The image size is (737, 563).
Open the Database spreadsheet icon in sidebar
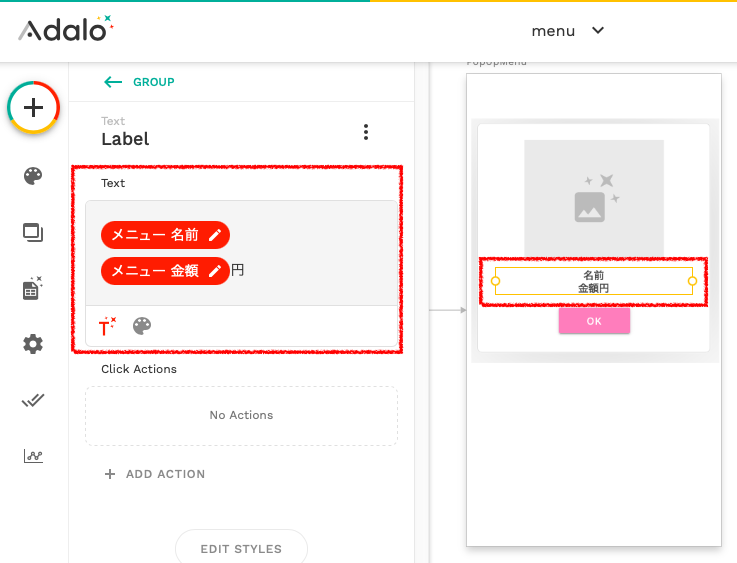pos(32,288)
